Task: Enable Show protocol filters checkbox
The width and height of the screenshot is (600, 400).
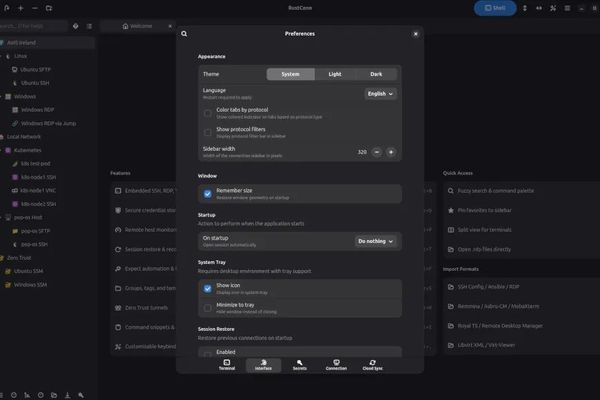Action: pos(208,133)
